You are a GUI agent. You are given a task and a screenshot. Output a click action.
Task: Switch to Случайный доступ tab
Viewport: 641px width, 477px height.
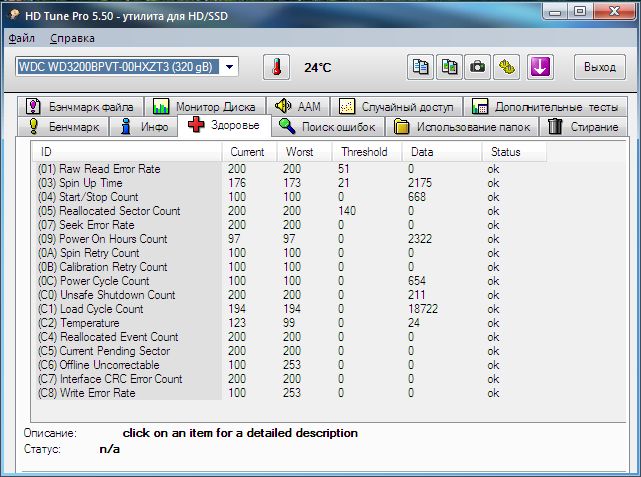(396, 107)
